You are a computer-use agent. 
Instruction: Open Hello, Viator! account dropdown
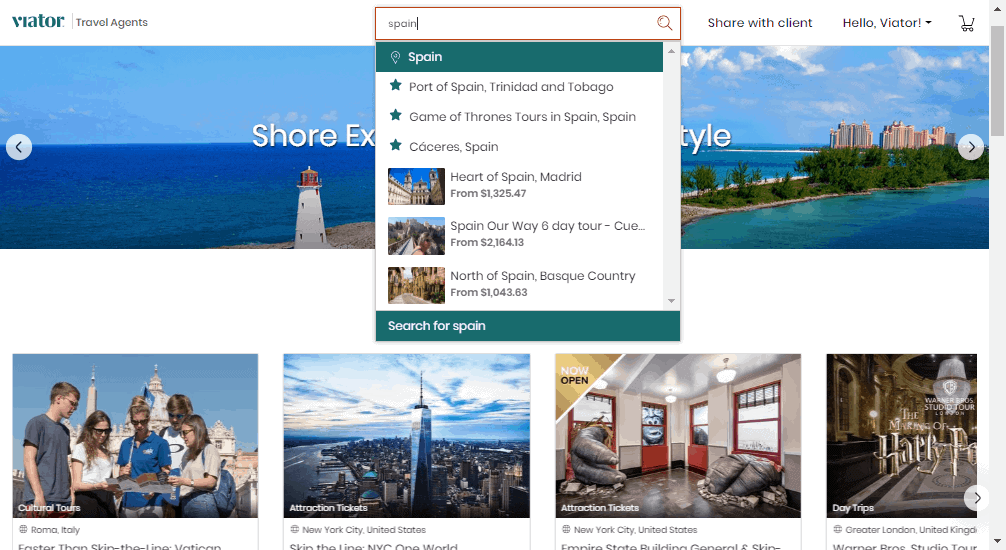(887, 23)
